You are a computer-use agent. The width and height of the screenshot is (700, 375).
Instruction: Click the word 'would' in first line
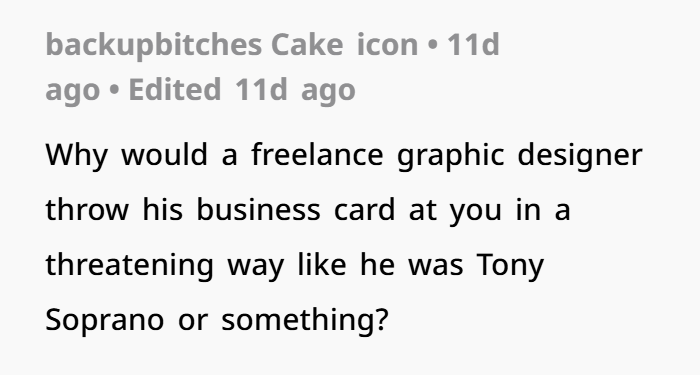[x=165, y=155]
